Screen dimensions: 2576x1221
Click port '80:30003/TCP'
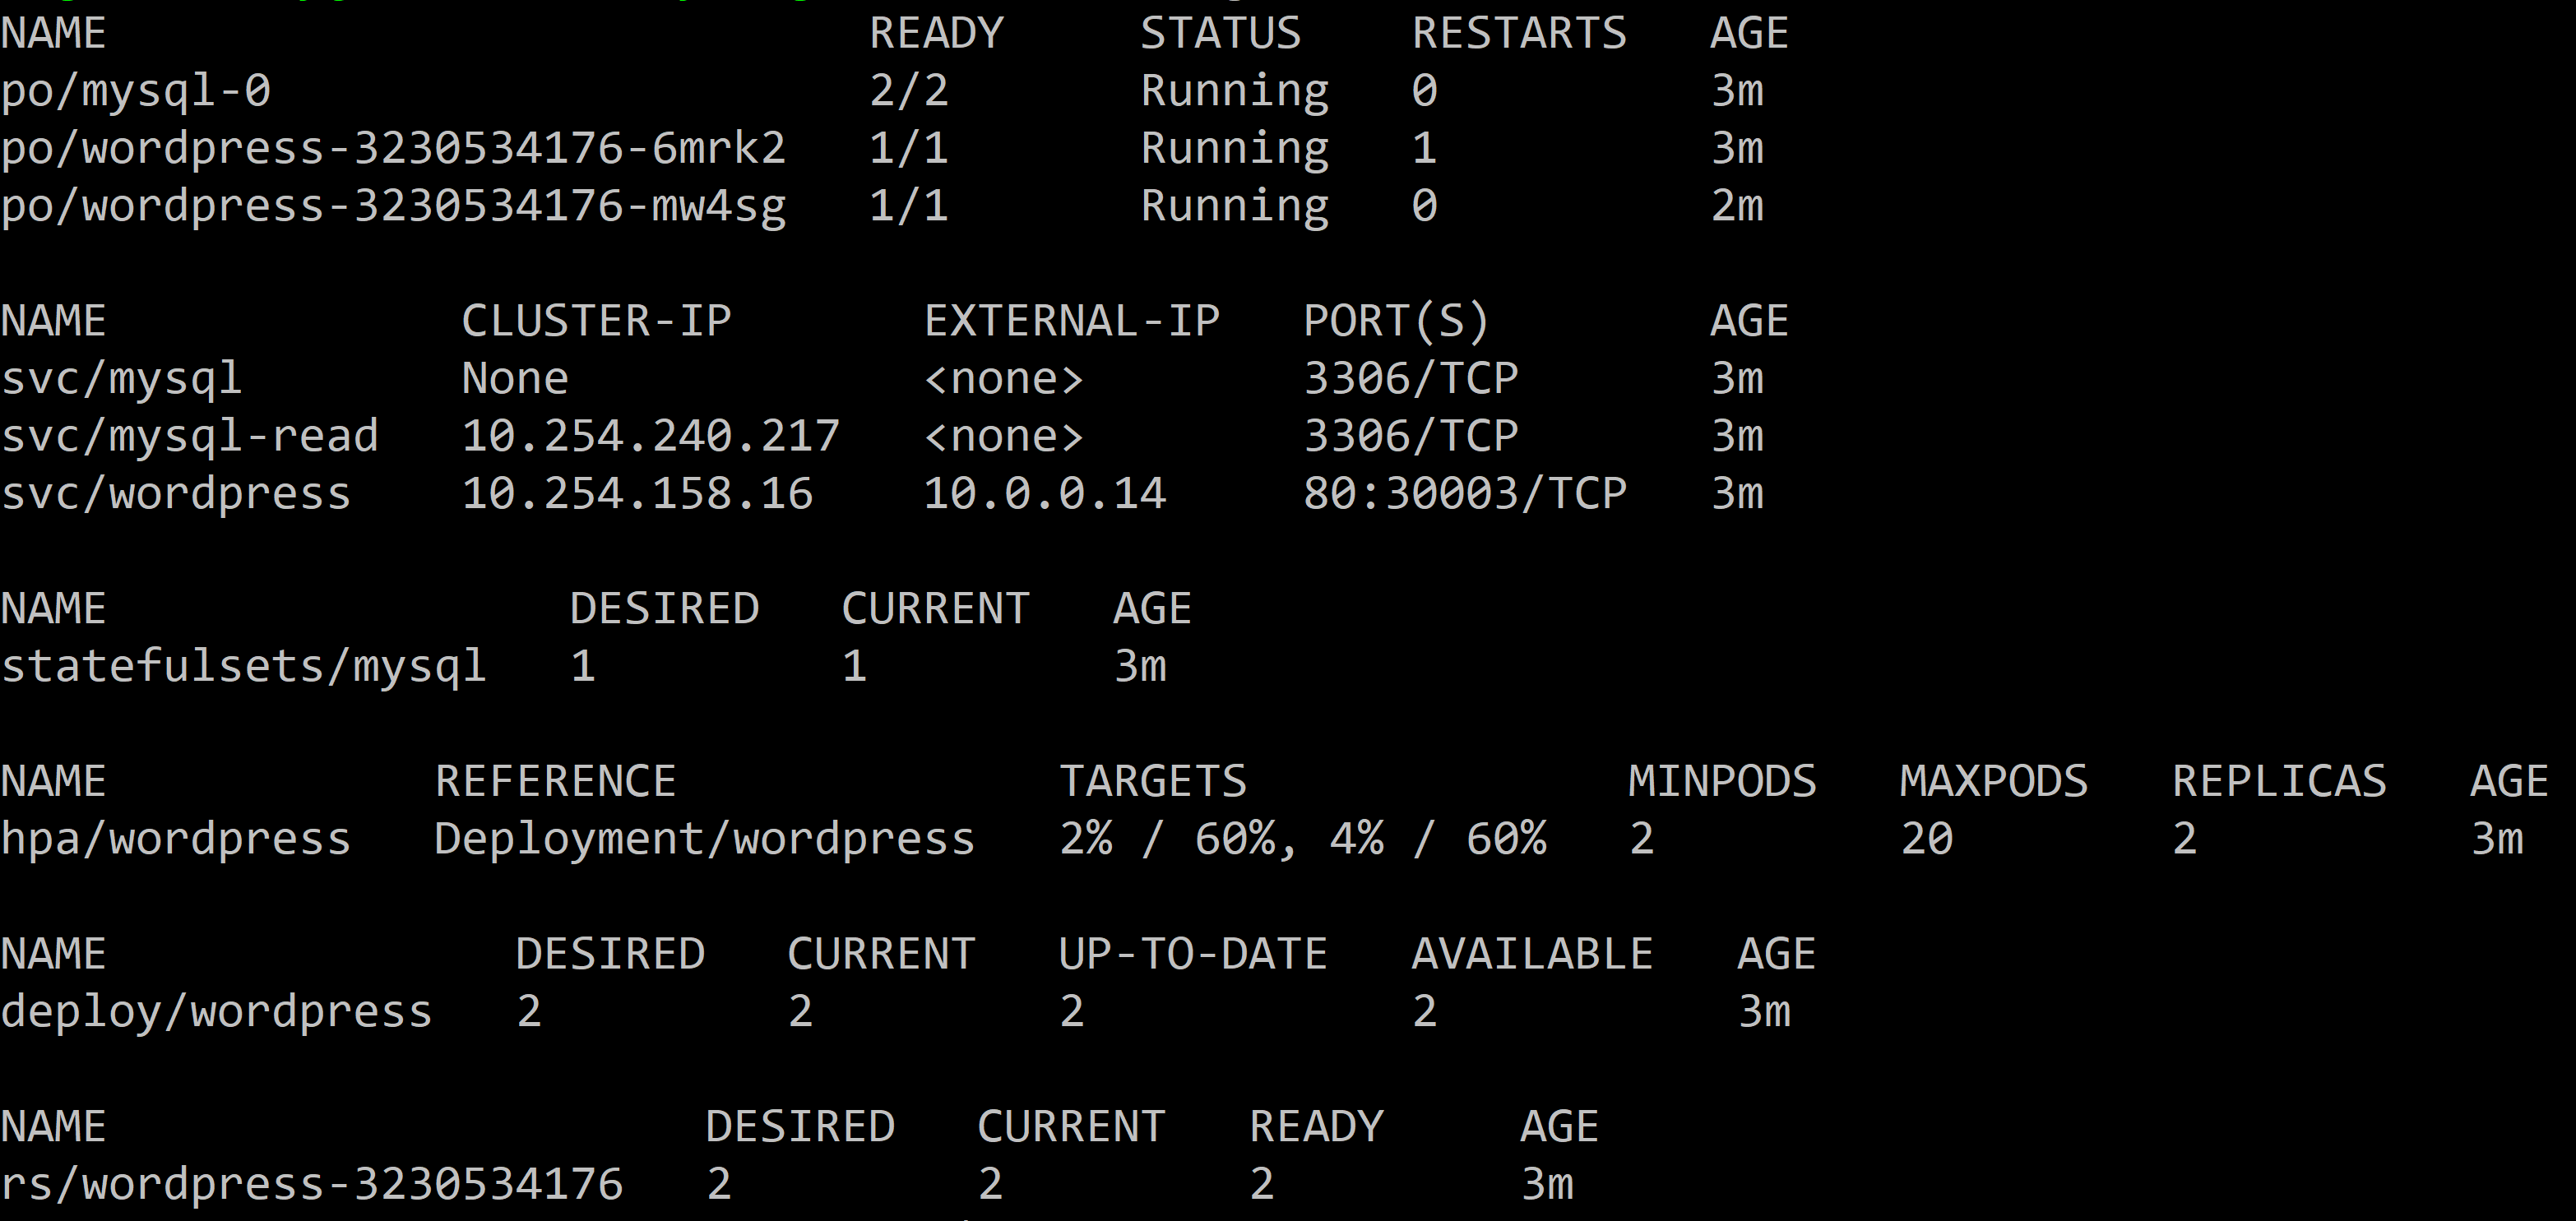(1464, 494)
